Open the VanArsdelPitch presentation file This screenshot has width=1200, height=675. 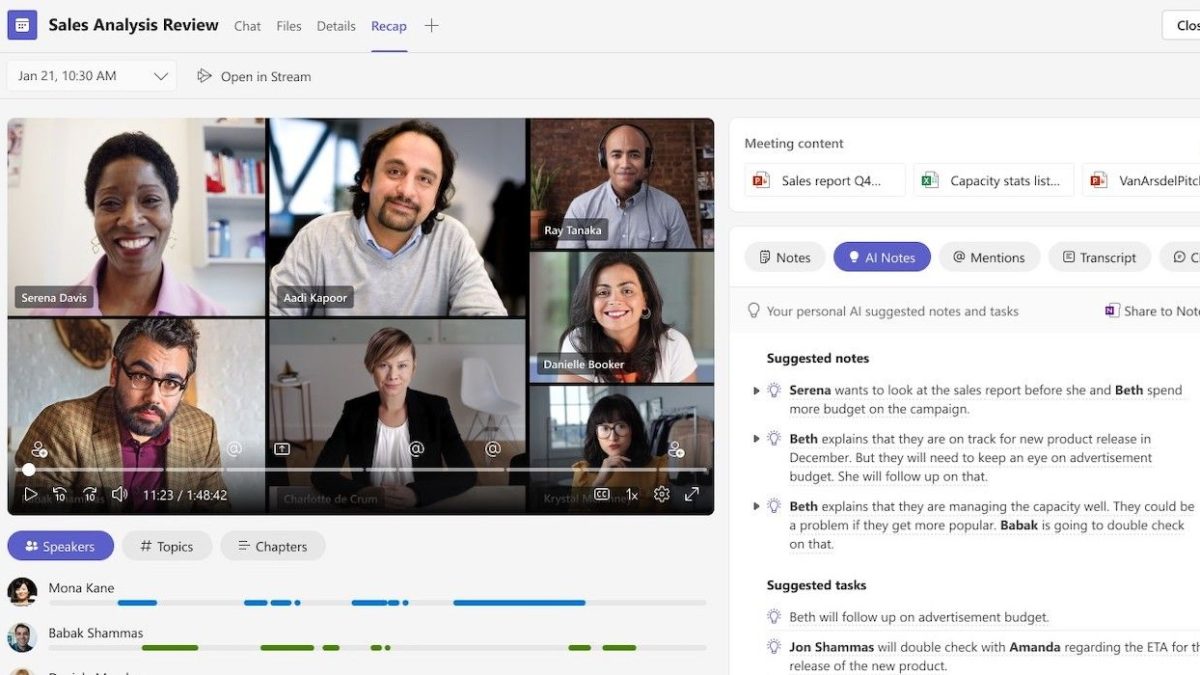point(1142,180)
